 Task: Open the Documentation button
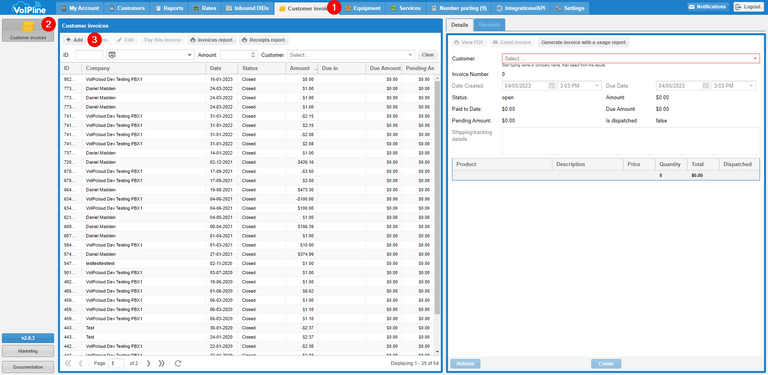tap(28, 367)
